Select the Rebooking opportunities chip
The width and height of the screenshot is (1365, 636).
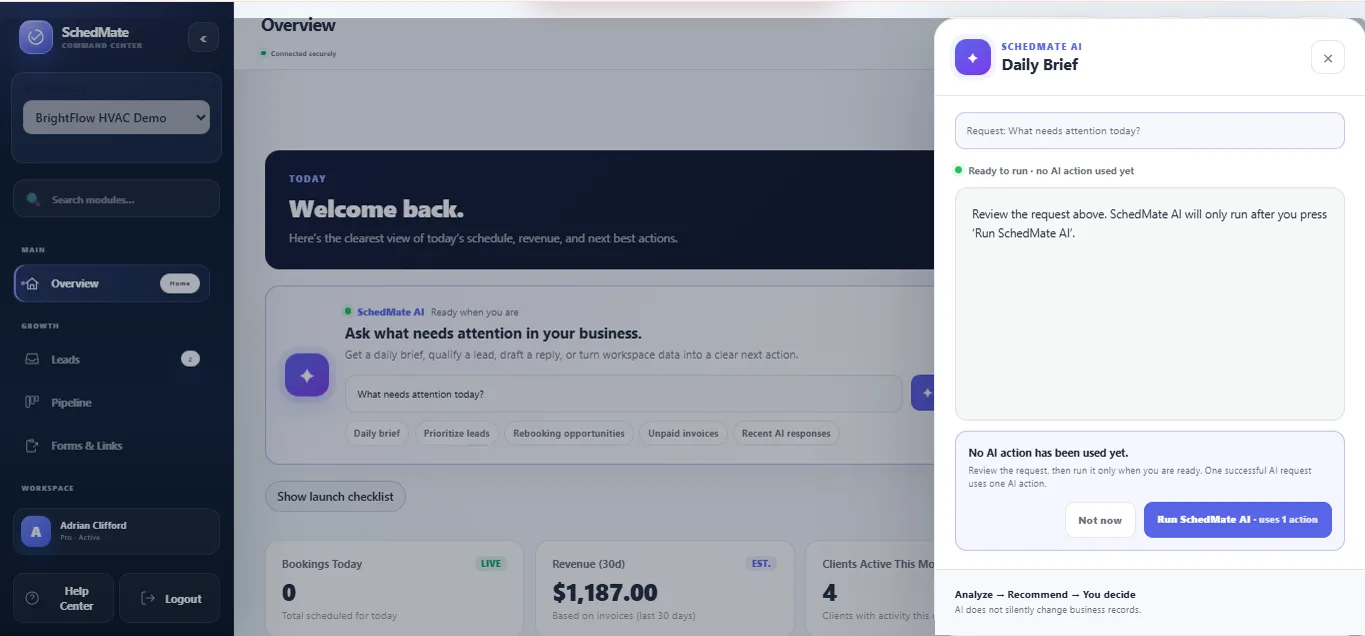(x=569, y=433)
